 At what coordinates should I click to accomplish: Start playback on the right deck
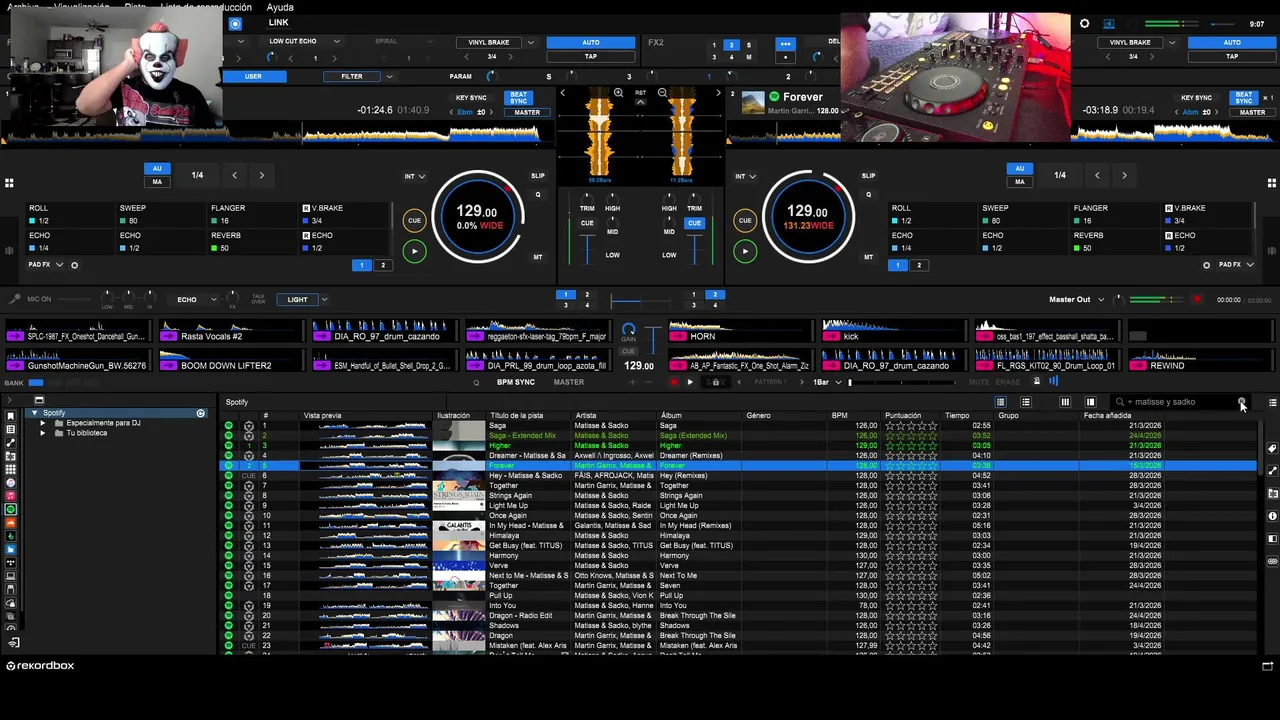tap(744, 251)
